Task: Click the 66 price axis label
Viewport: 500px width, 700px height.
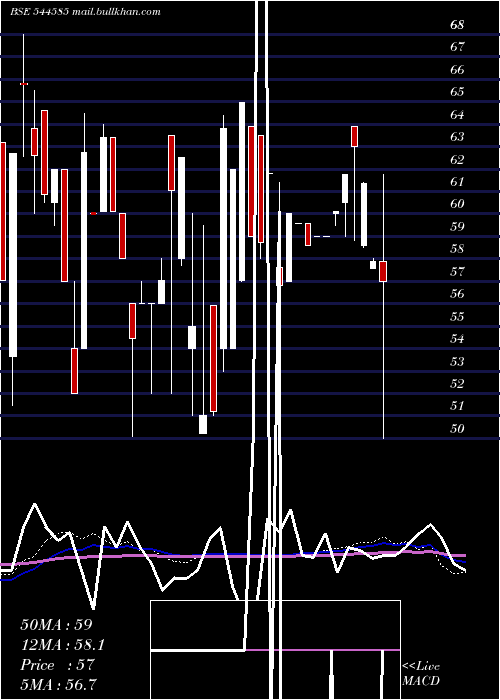Action: pyautogui.click(x=457, y=70)
